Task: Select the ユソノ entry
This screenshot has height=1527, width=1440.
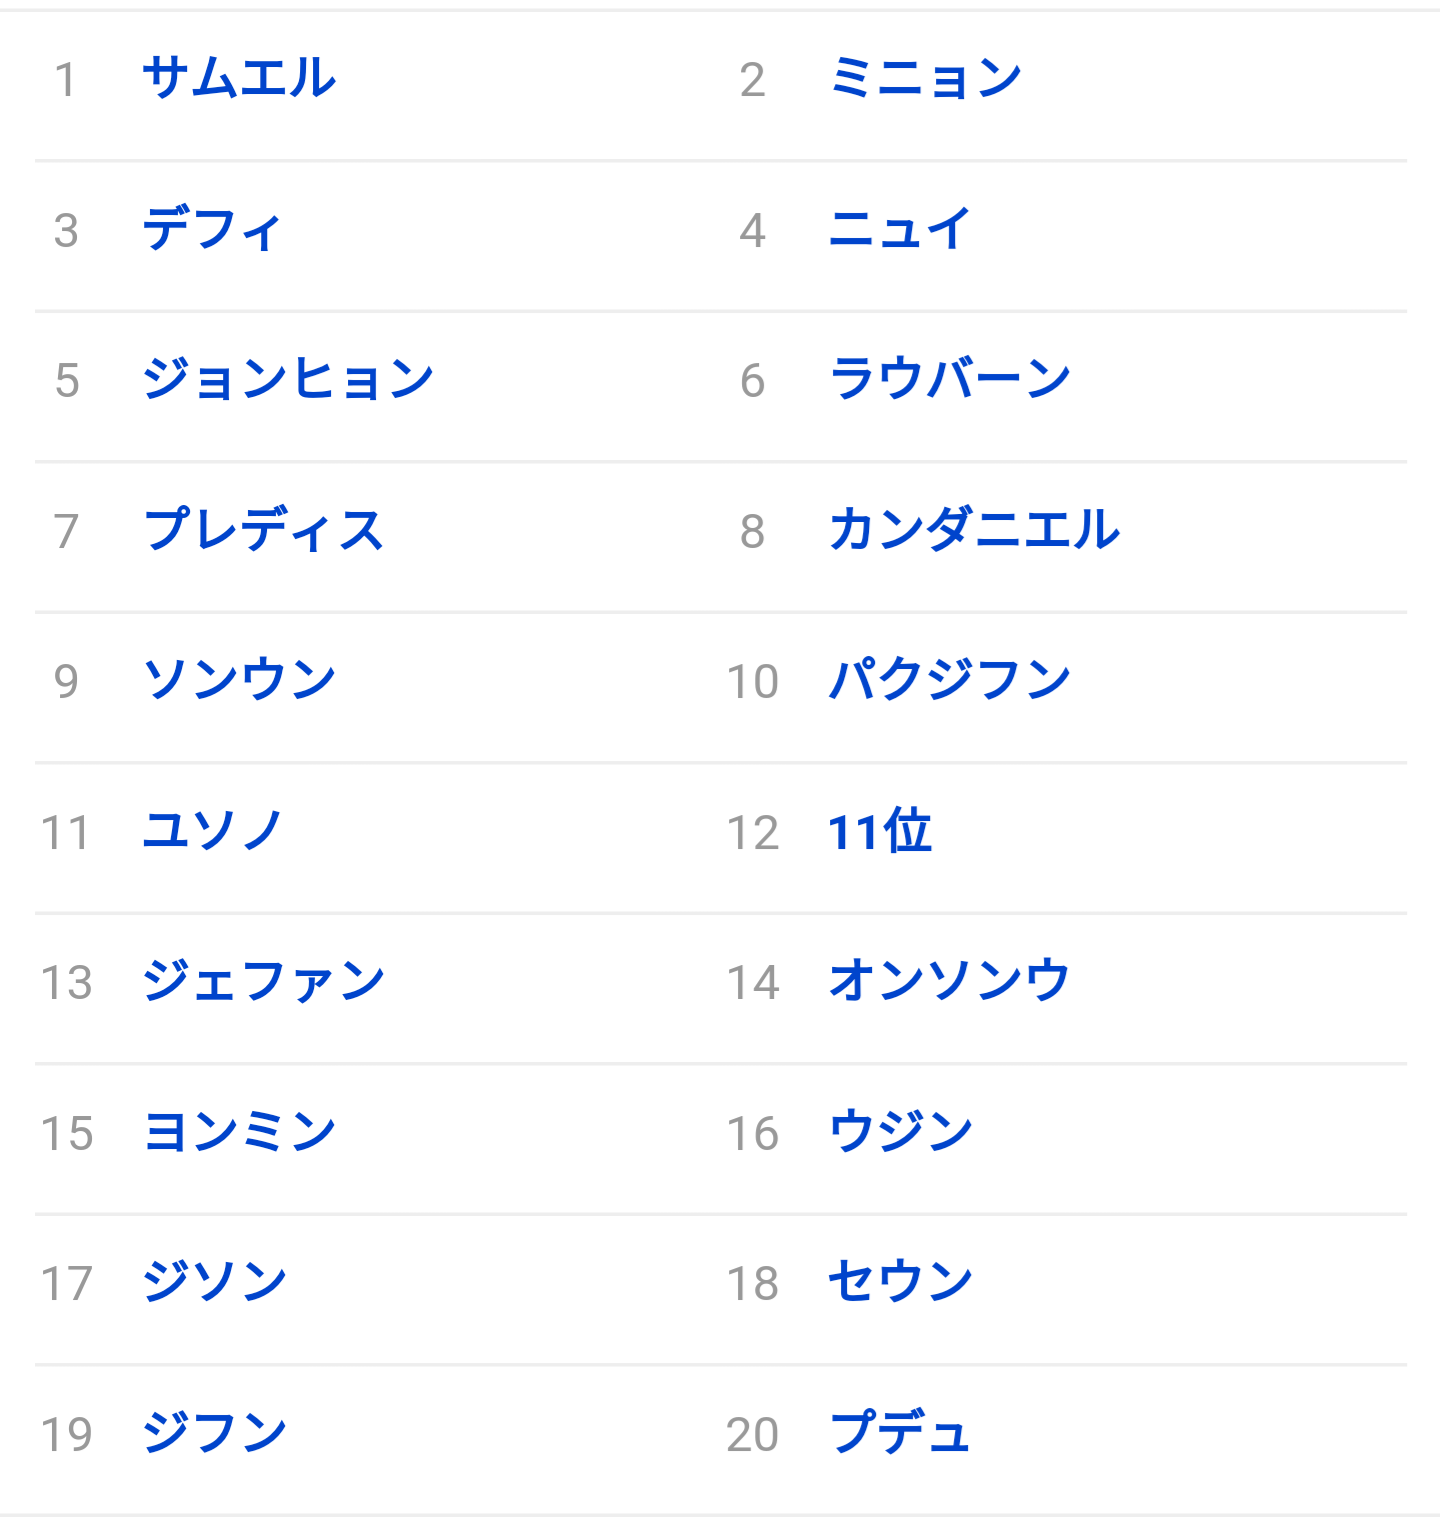Action: (212, 832)
